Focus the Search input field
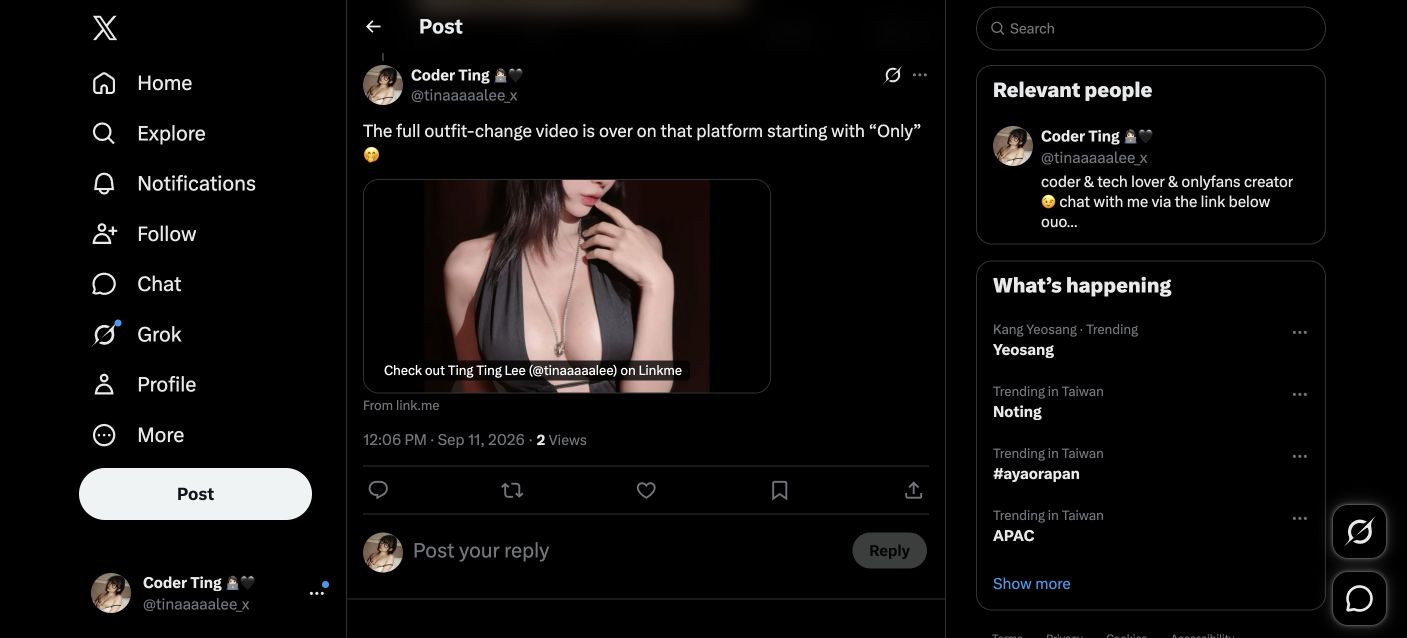 click(1150, 28)
